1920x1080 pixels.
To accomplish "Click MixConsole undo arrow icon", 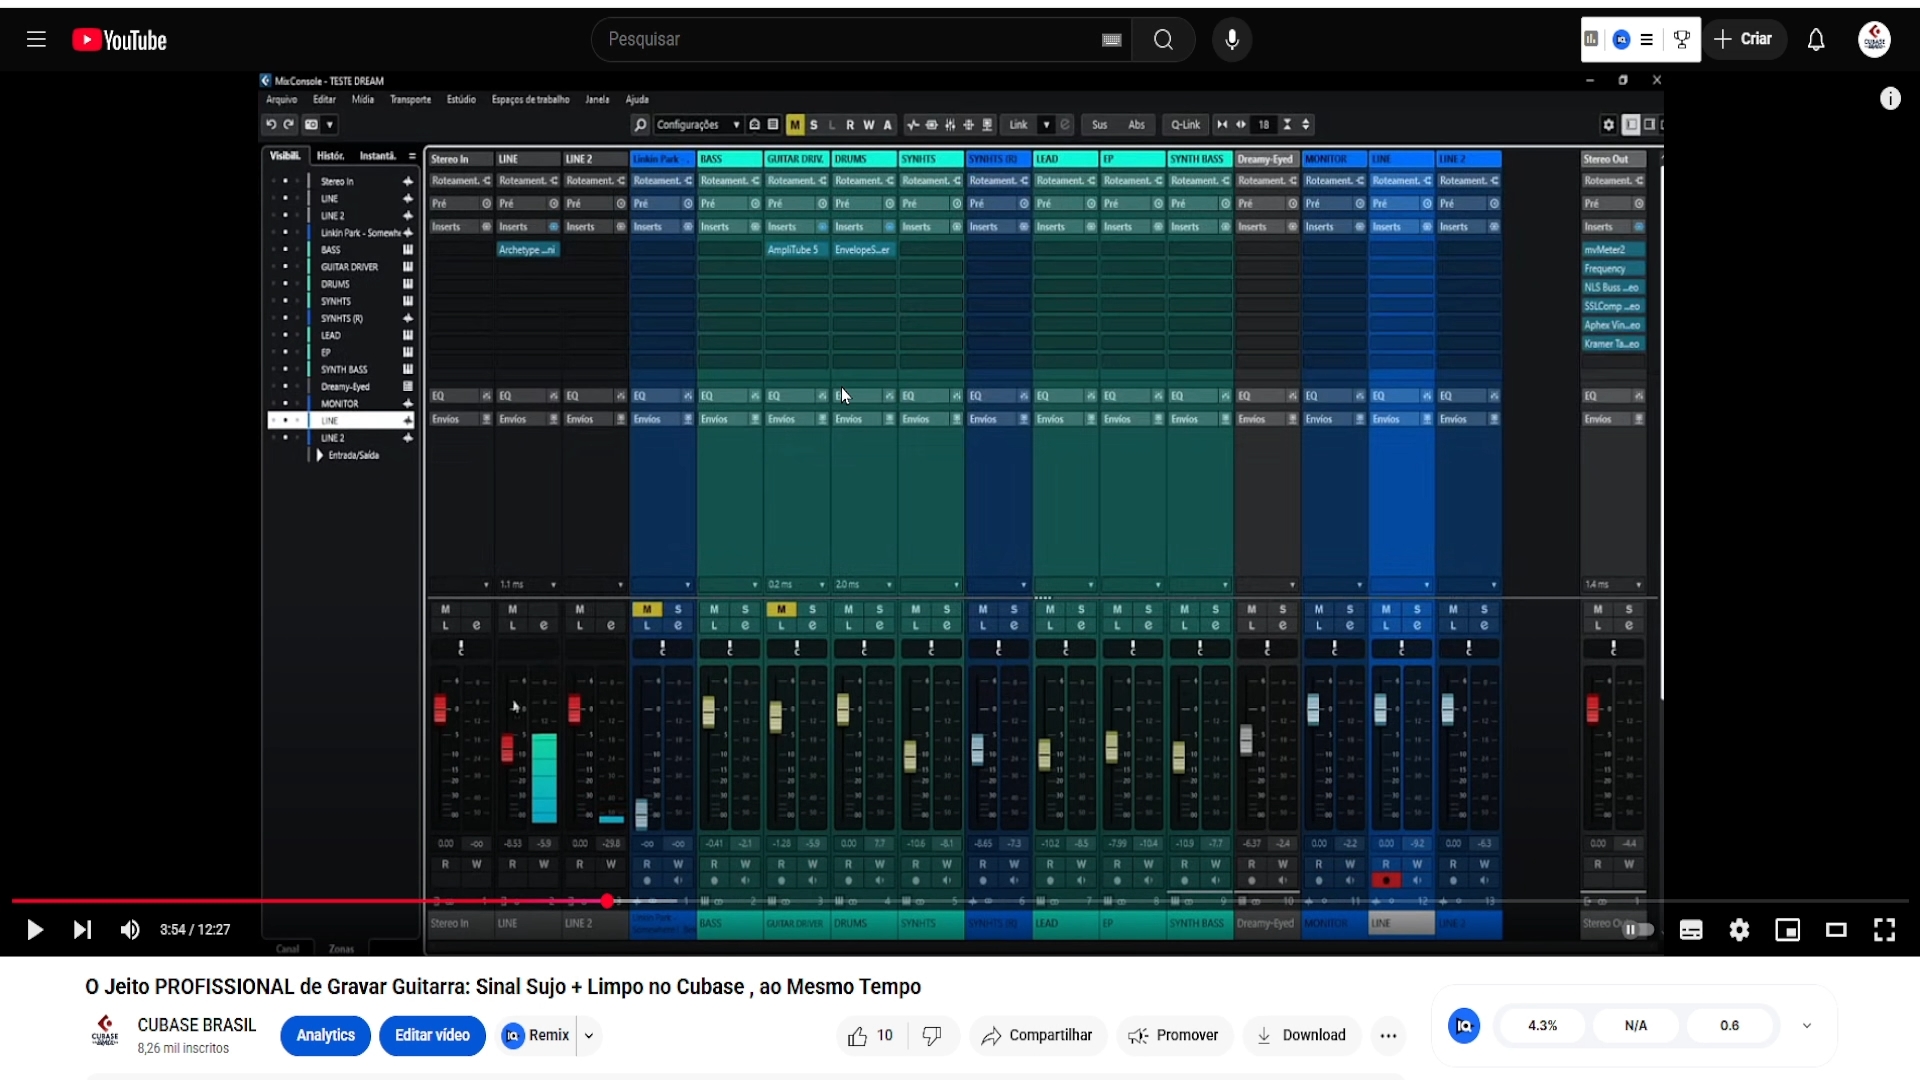I will coord(270,125).
